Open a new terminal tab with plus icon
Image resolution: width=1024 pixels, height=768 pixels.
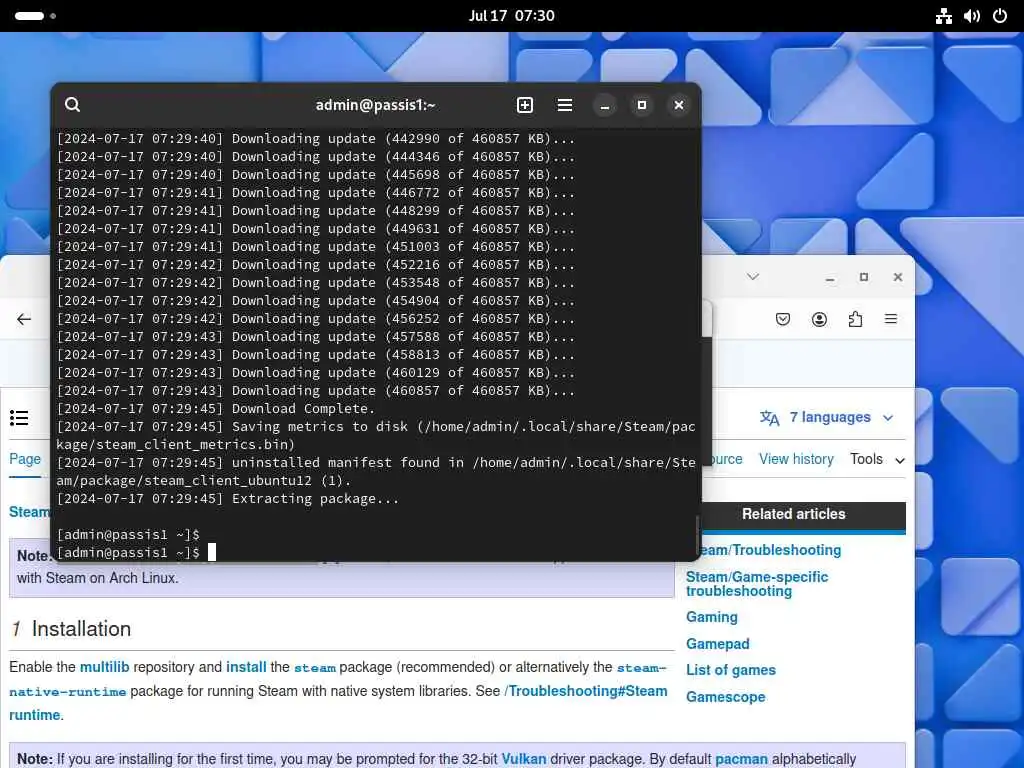(x=525, y=105)
